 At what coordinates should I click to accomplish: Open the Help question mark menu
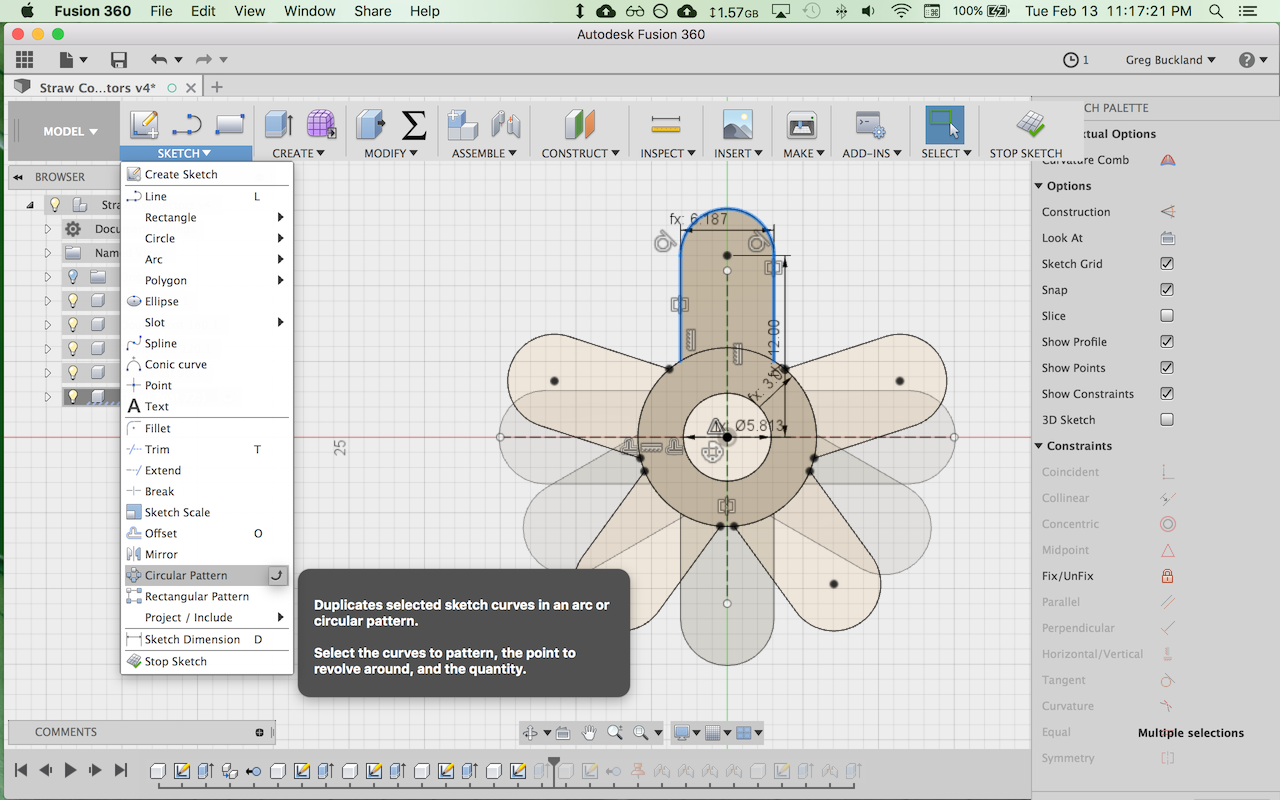coord(1253,60)
